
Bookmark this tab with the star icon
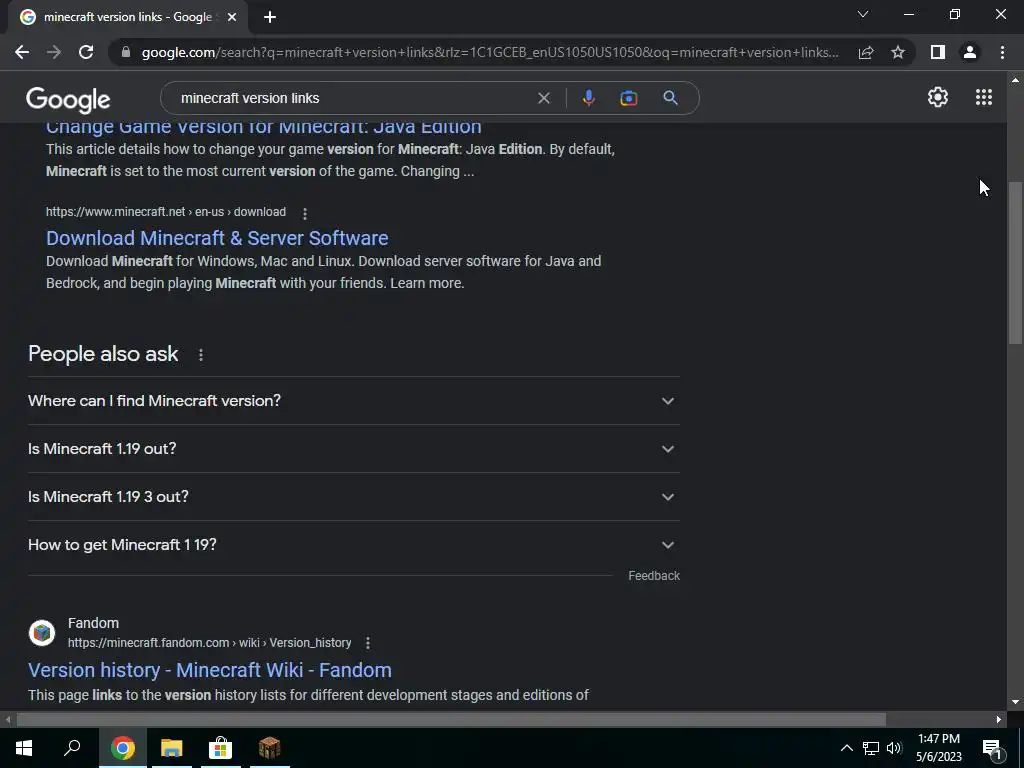point(898,52)
